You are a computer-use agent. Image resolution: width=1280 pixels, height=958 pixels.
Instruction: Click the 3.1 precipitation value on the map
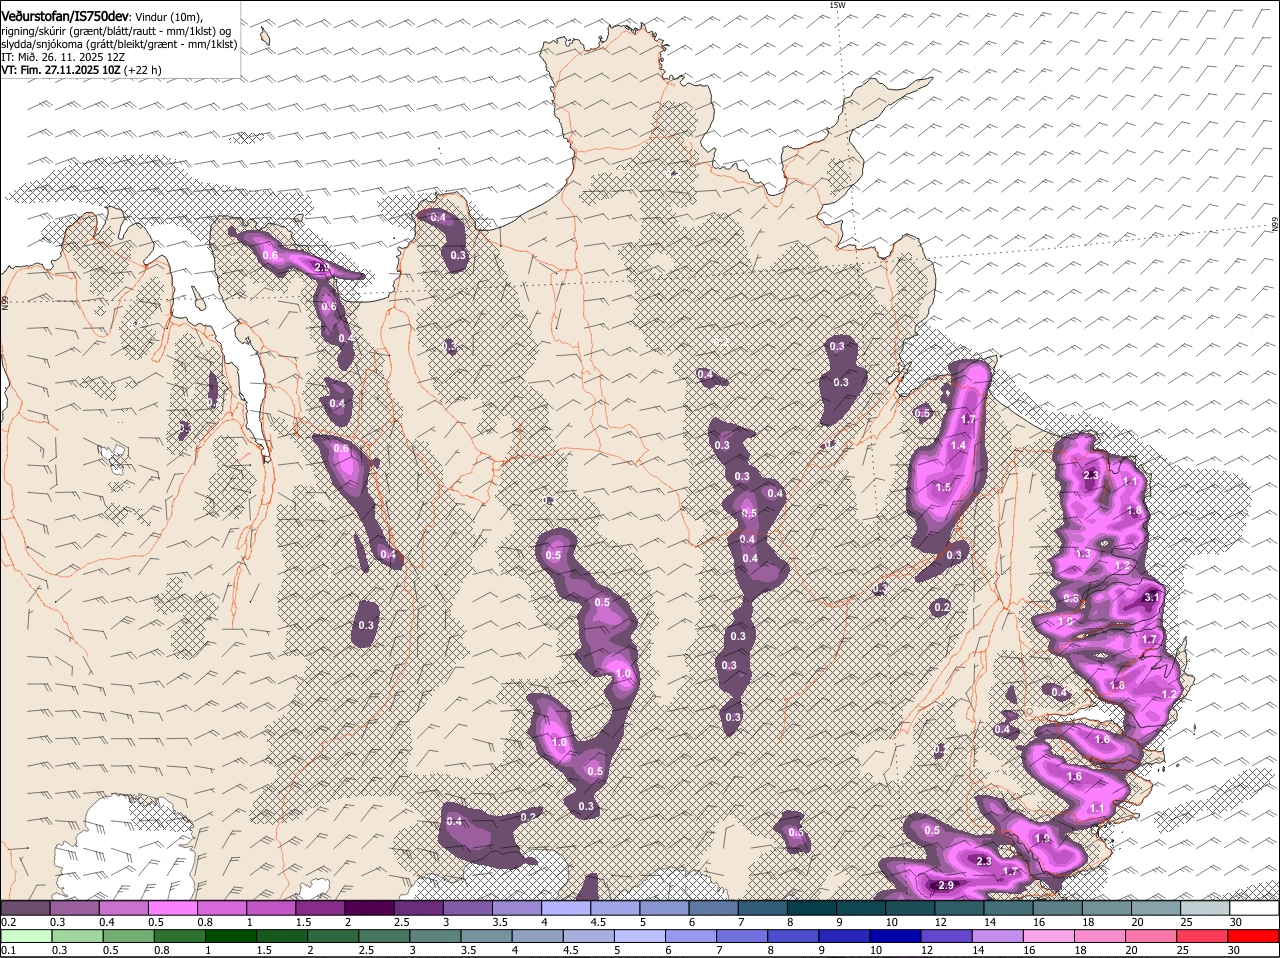1151,598
